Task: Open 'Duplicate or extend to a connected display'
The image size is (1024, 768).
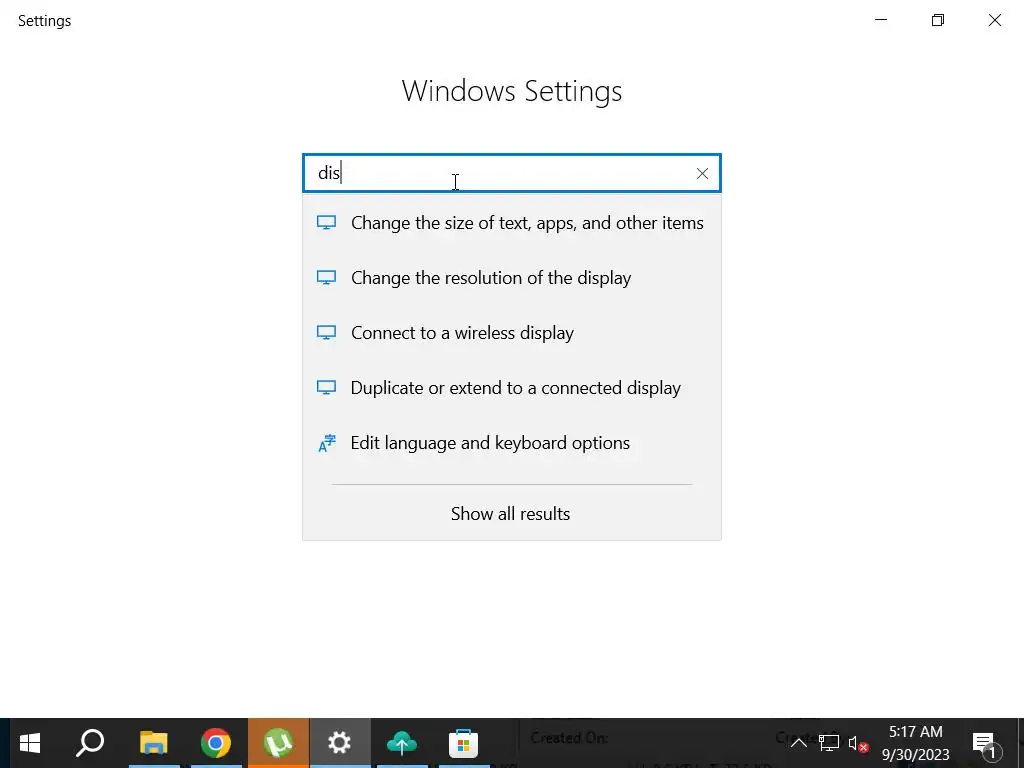Action: (512, 387)
